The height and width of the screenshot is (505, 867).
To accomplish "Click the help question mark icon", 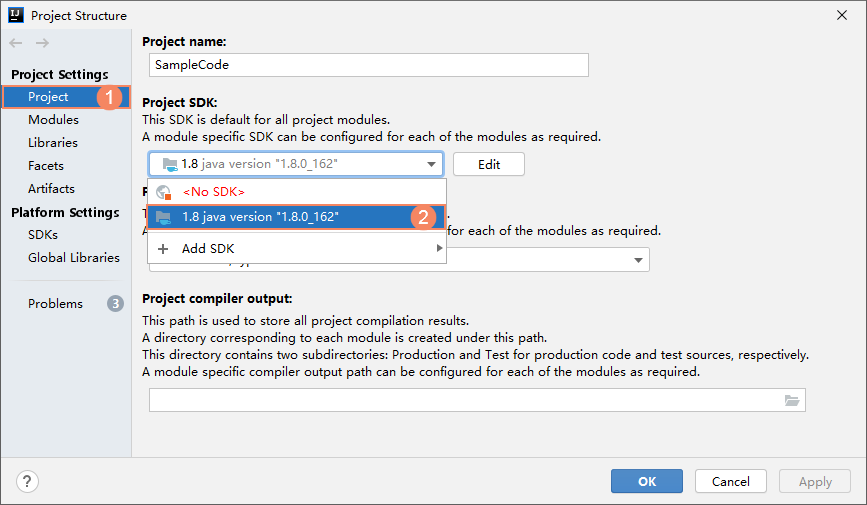I will click(27, 481).
